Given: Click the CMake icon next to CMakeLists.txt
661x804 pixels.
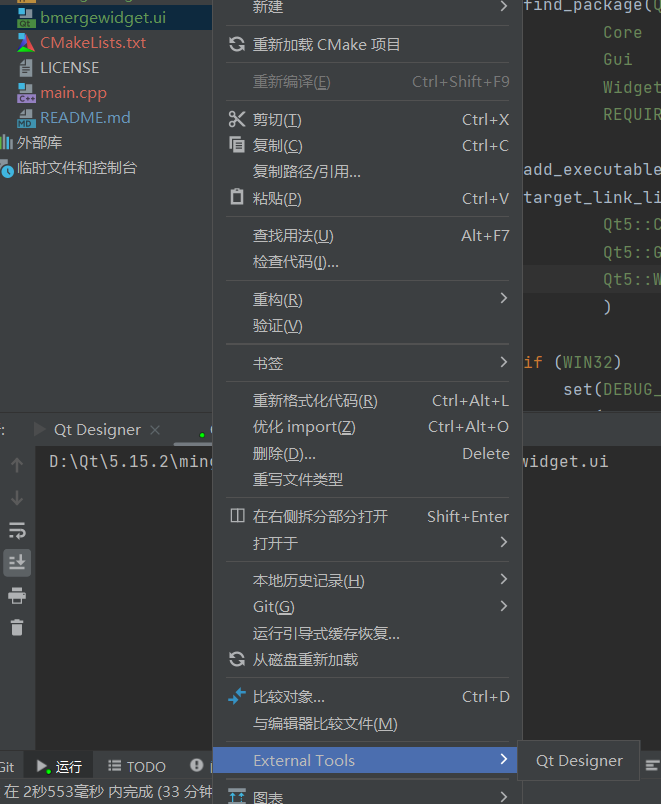Looking at the screenshot, I should pyautogui.click(x=28, y=42).
